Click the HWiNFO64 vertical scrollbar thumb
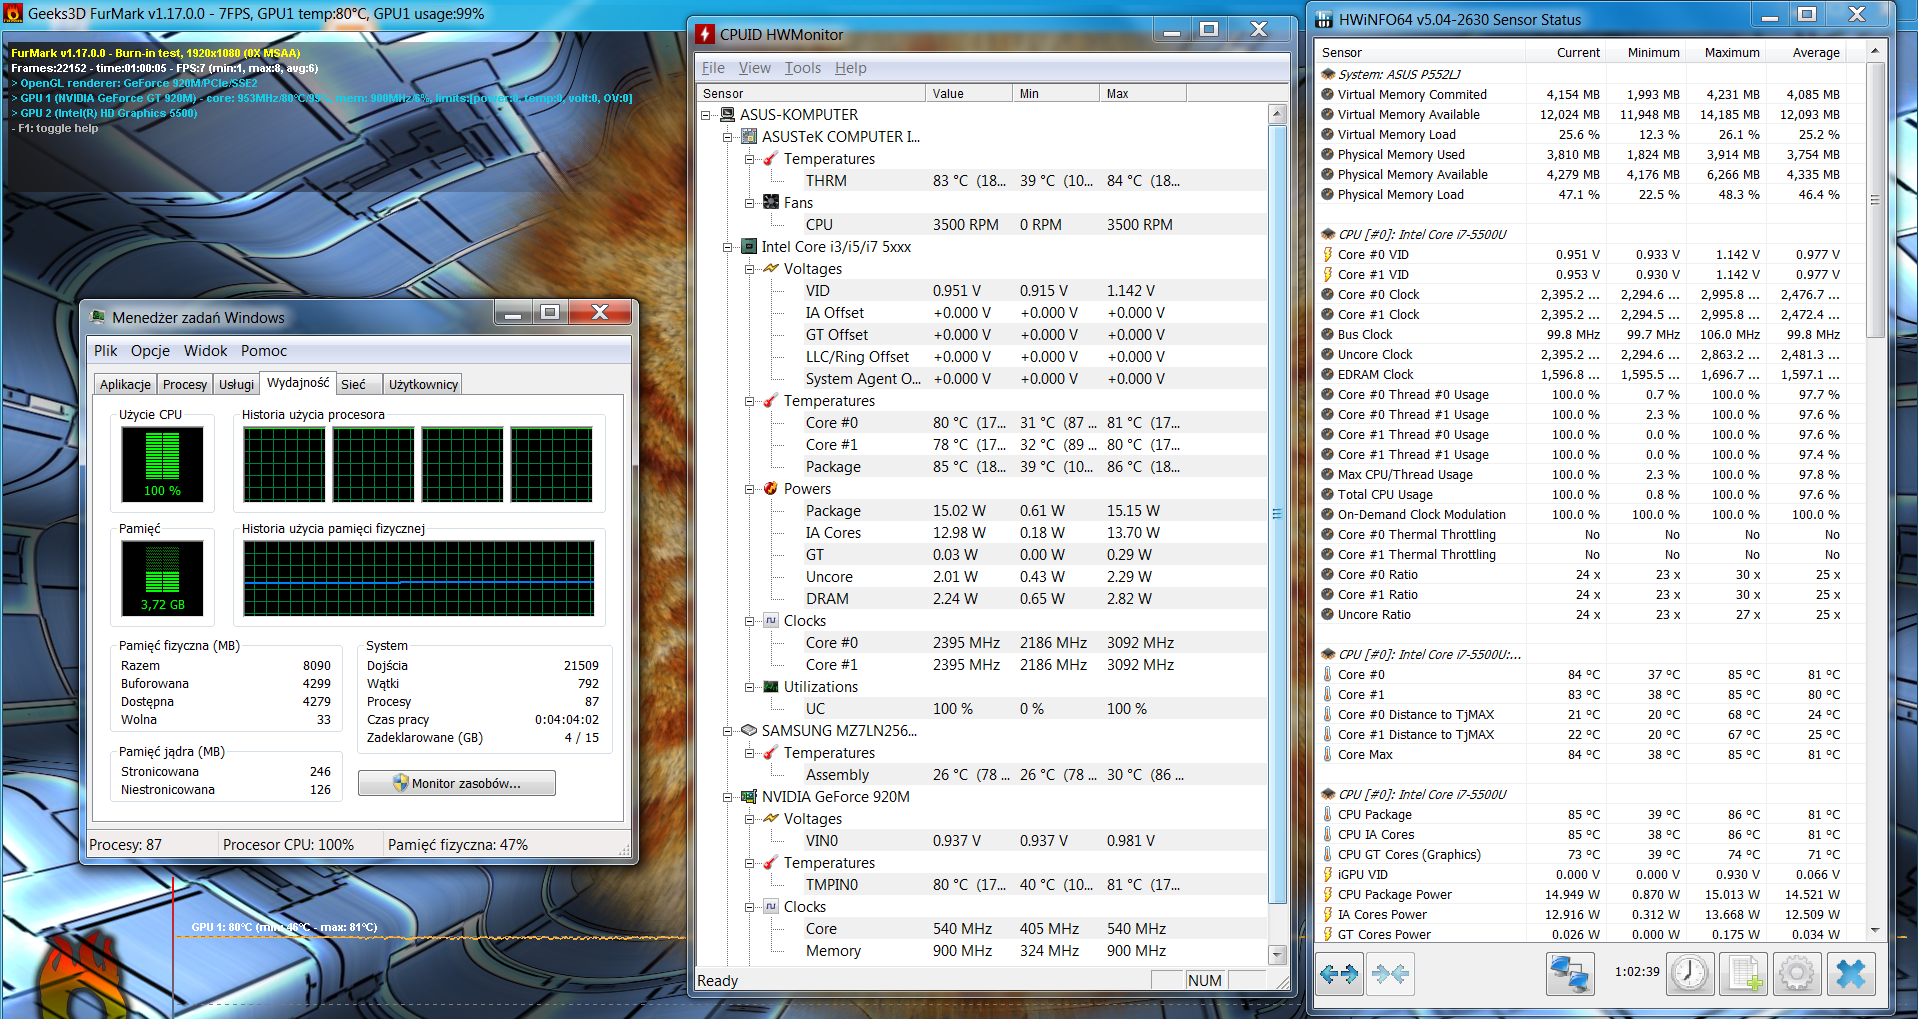The width and height of the screenshot is (1918, 1019). (x=1875, y=201)
